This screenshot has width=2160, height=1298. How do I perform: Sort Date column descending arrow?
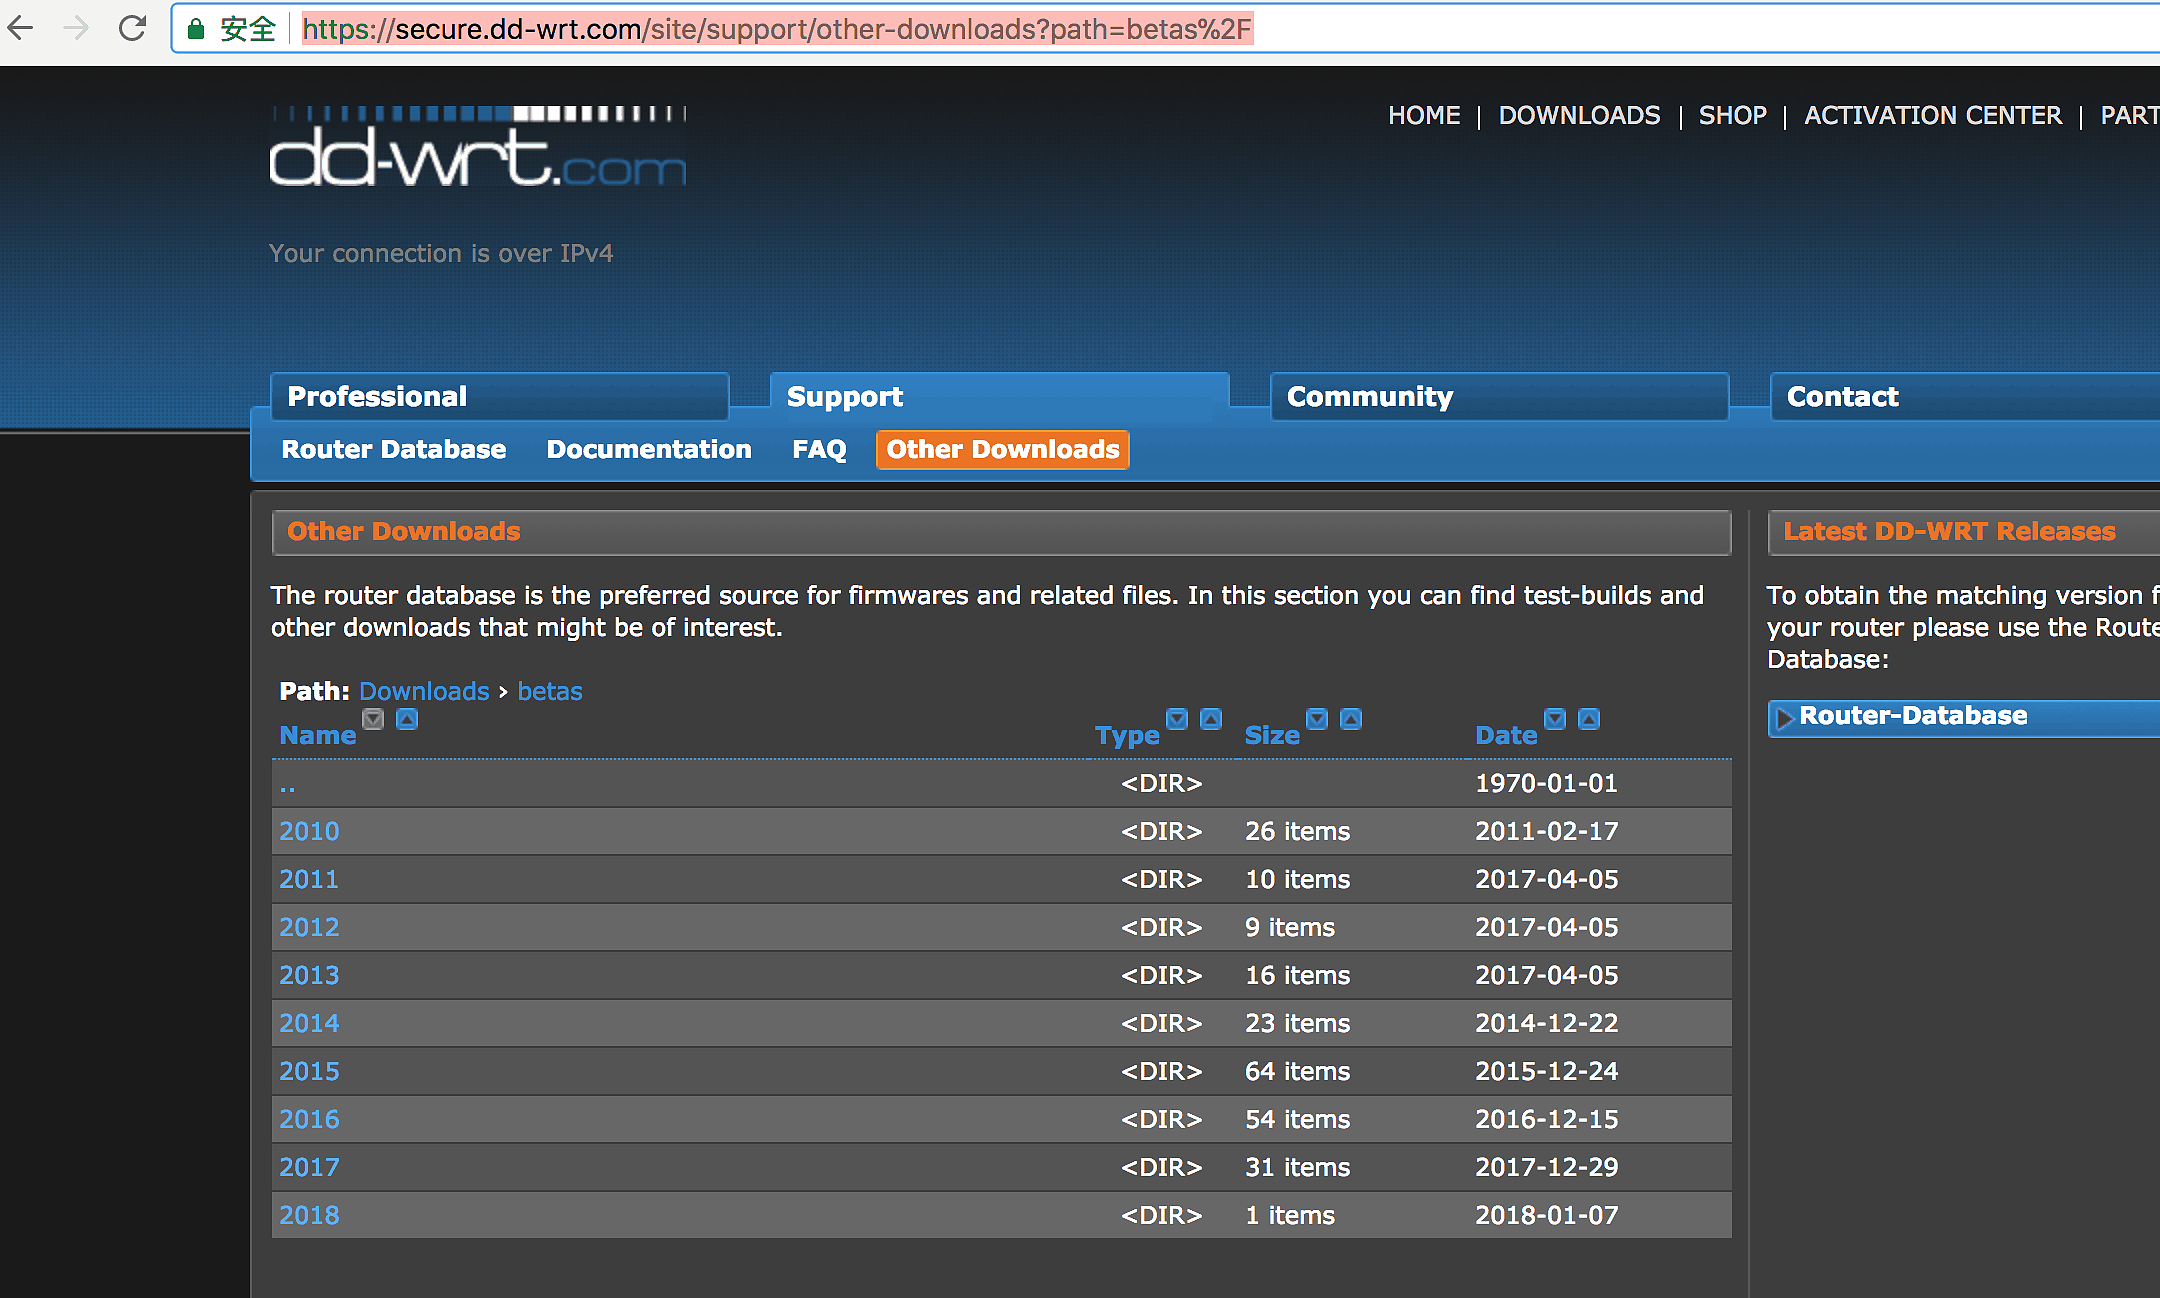[x=1555, y=719]
